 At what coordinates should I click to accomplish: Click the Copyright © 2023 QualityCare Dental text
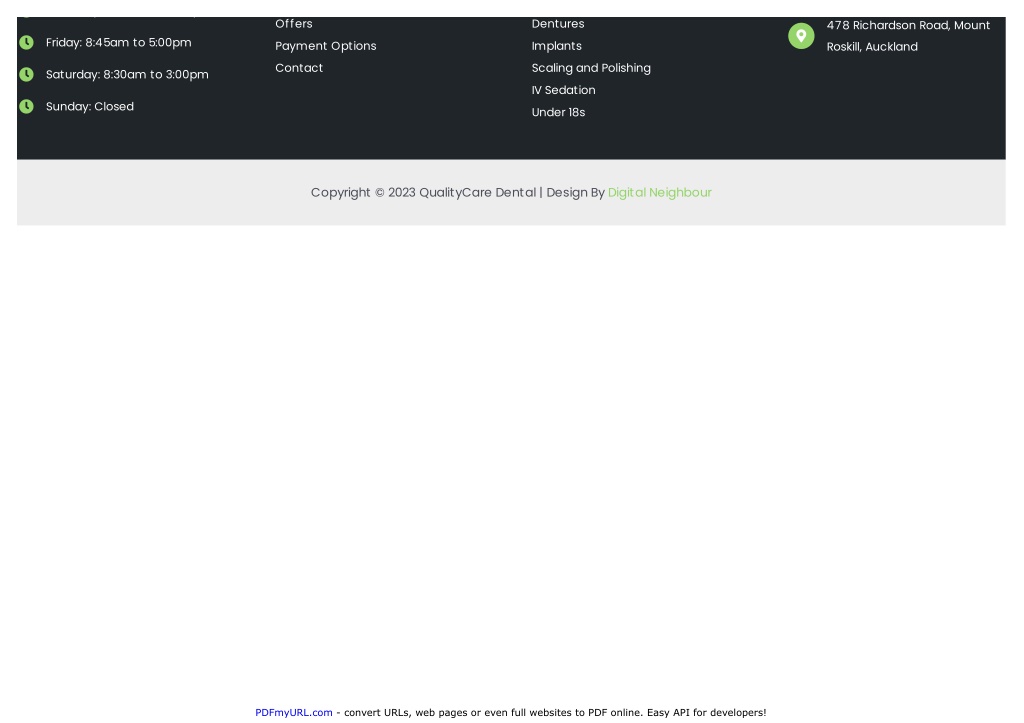click(423, 193)
